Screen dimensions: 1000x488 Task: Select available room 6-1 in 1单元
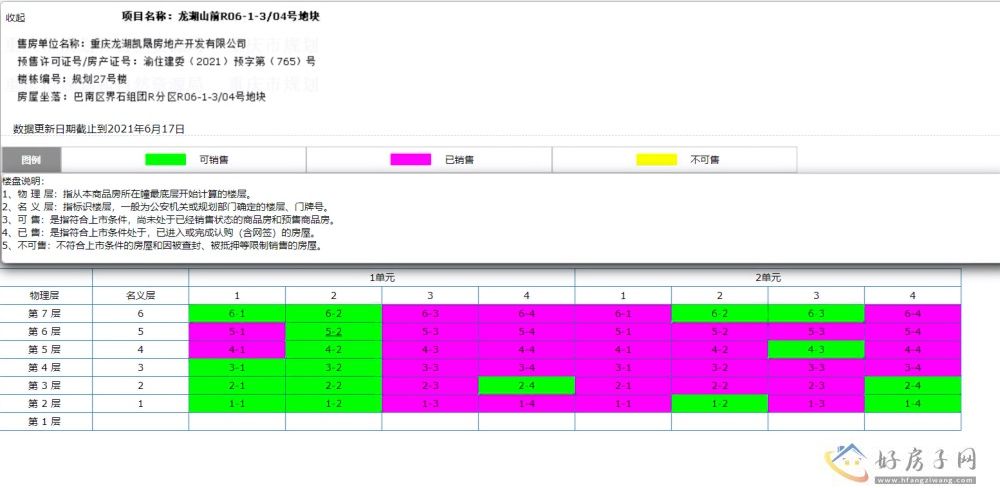click(x=237, y=314)
